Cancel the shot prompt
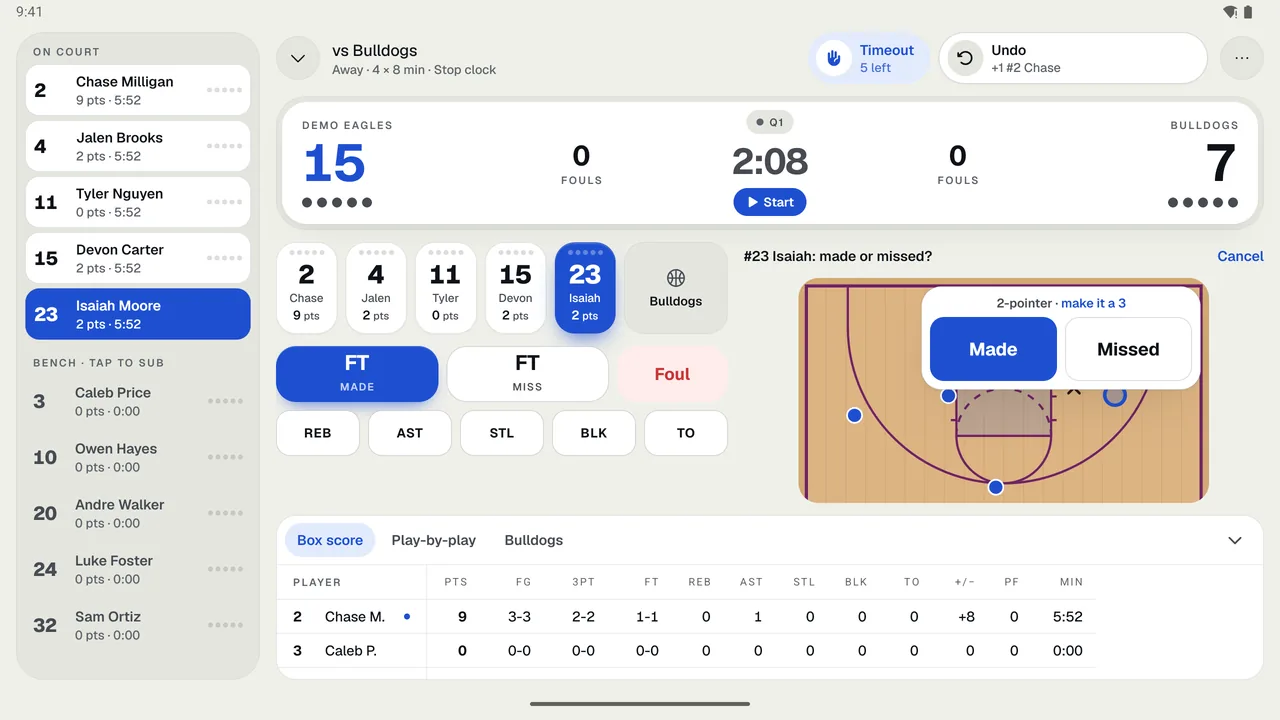This screenshot has width=1280, height=720. (1240, 256)
